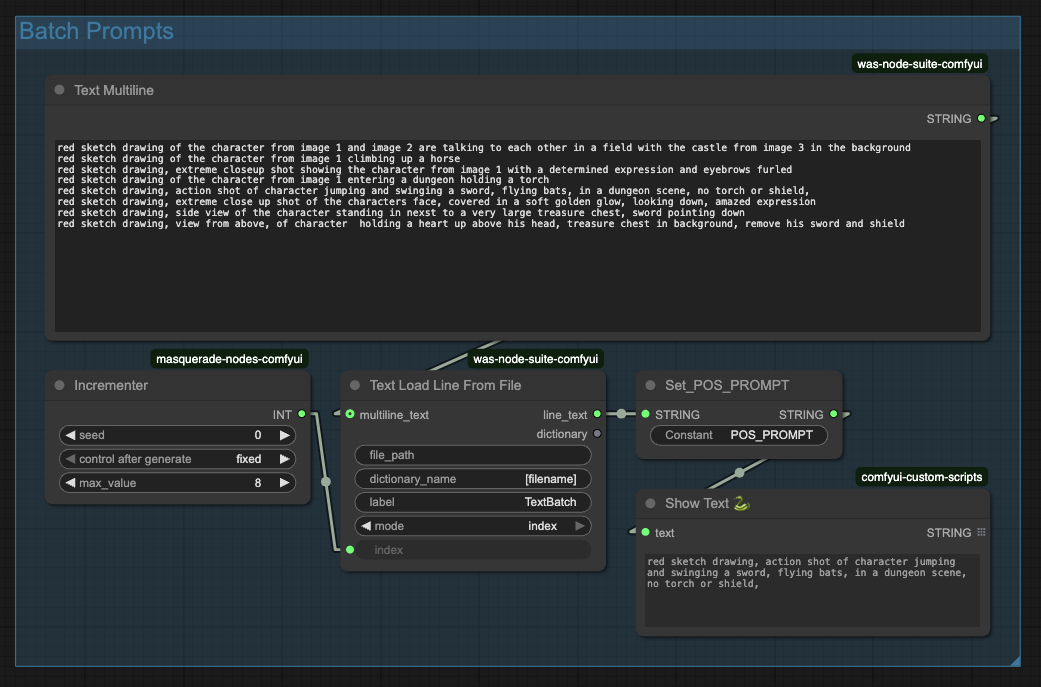Click the dictionary output slot
This screenshot has height=687, width=1041.
(598, 433)
